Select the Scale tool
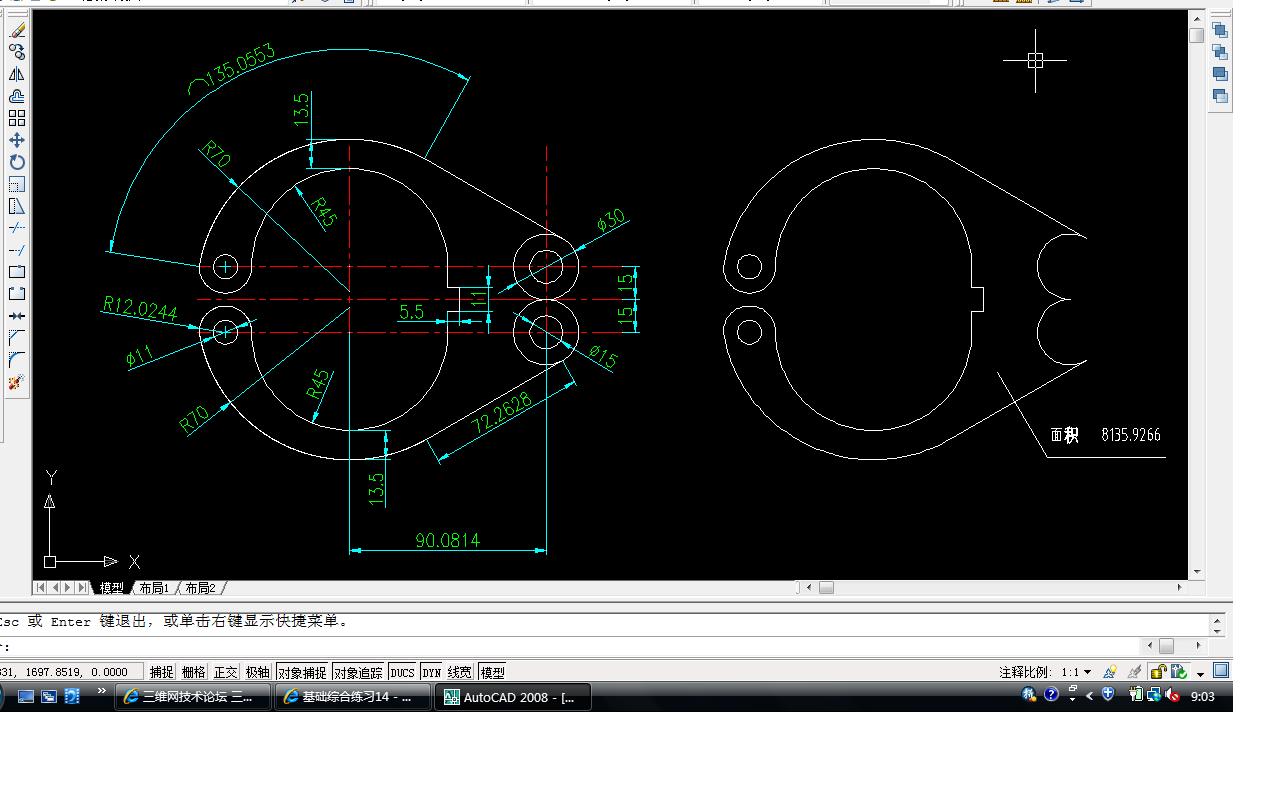This screenshot has height=800, width=1280. (x=17, y=185)
